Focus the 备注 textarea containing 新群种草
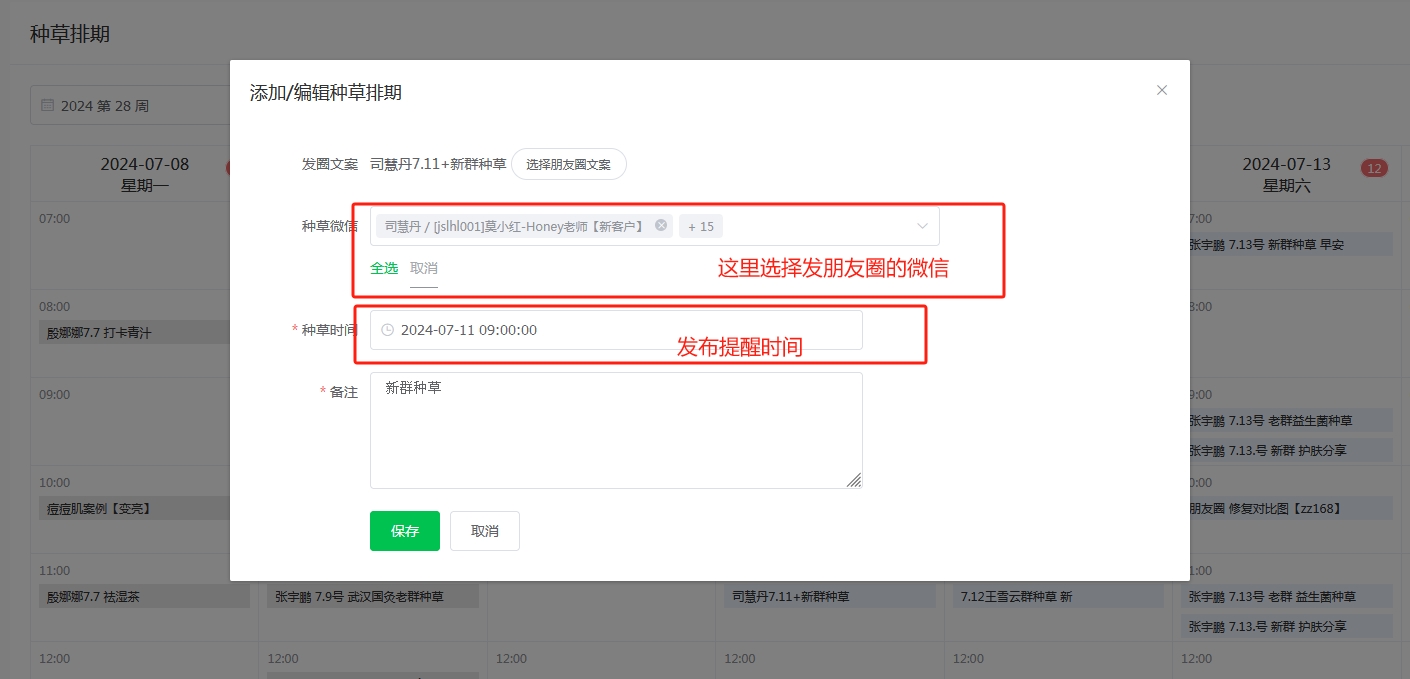 pyautogui.click(x=616, y=431)
